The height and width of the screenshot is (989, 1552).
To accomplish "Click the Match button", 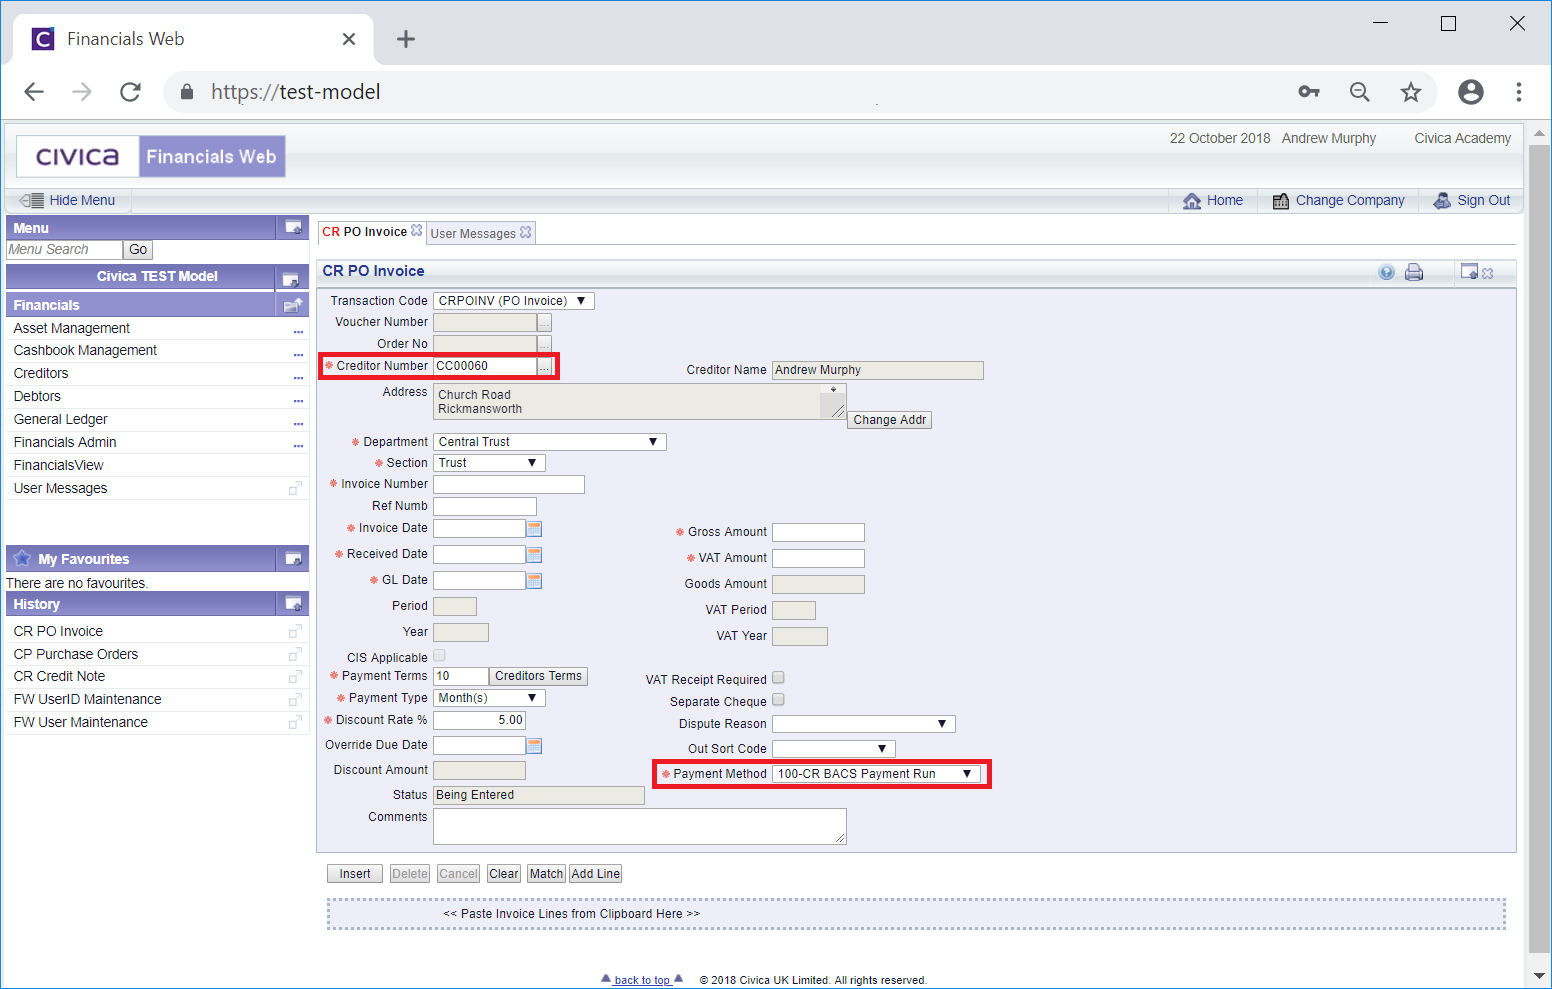I will tap(546, 874).
